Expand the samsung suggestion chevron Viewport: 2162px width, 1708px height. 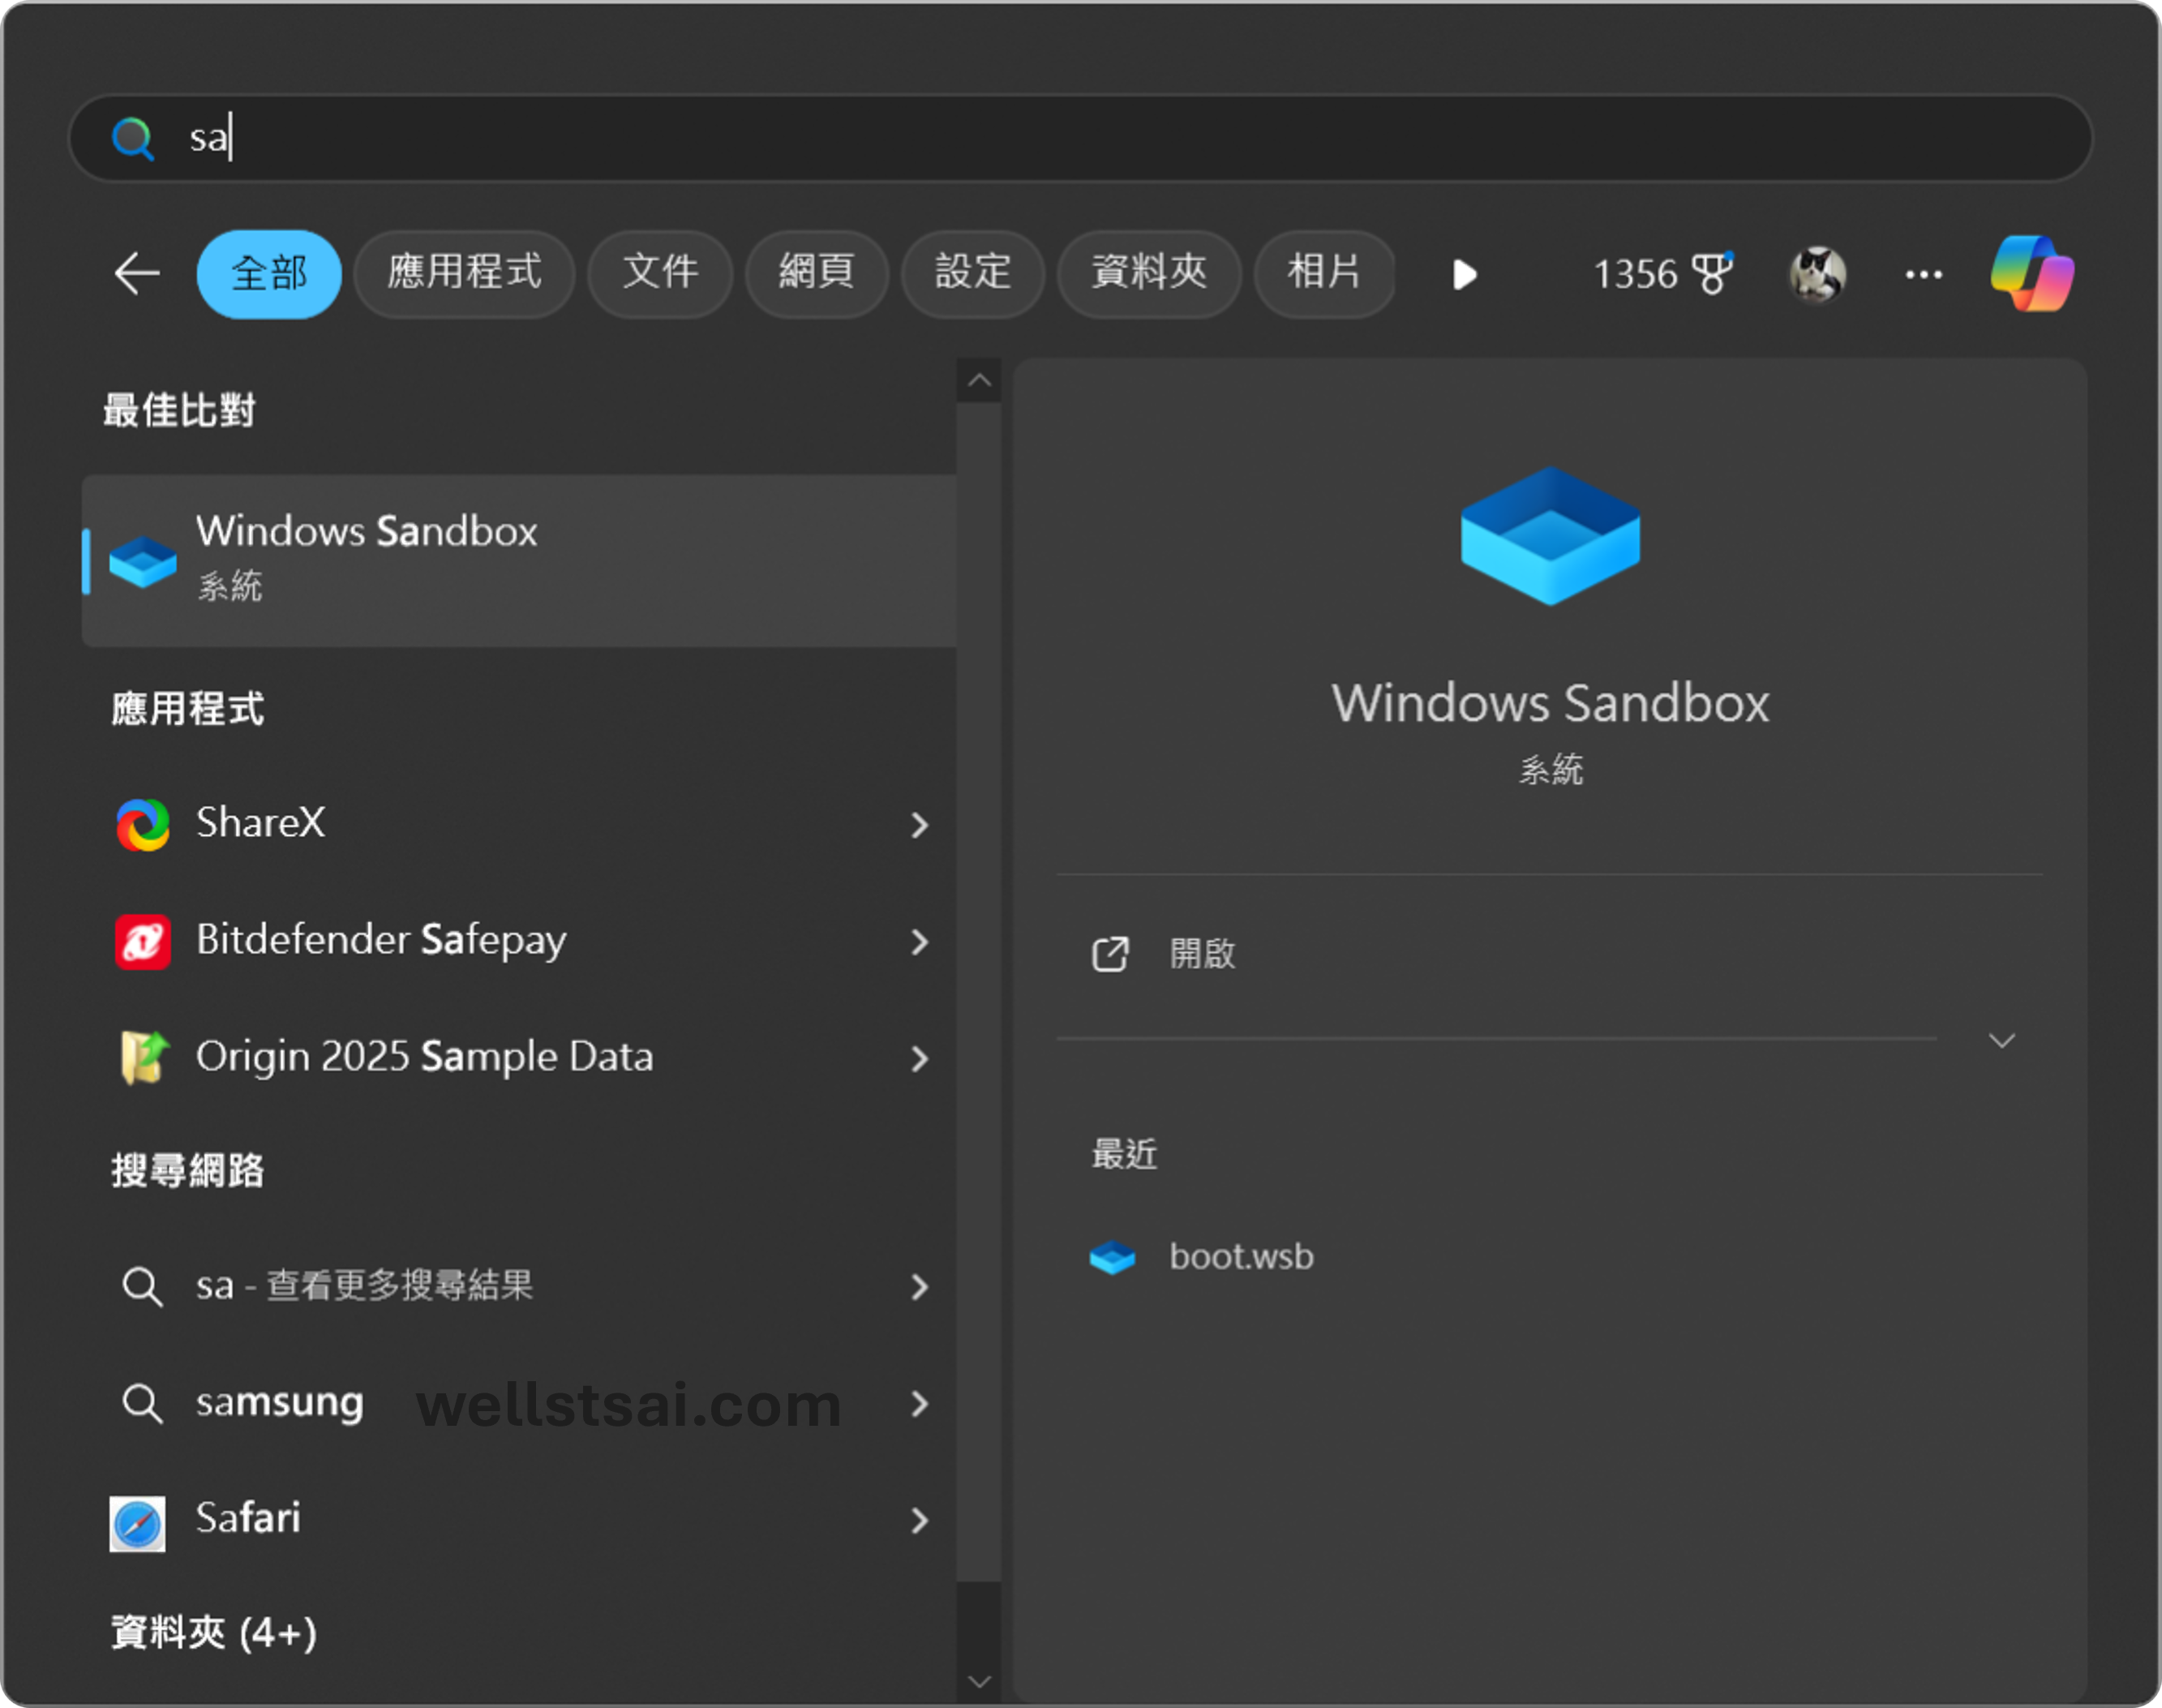tap(919, 1404)
